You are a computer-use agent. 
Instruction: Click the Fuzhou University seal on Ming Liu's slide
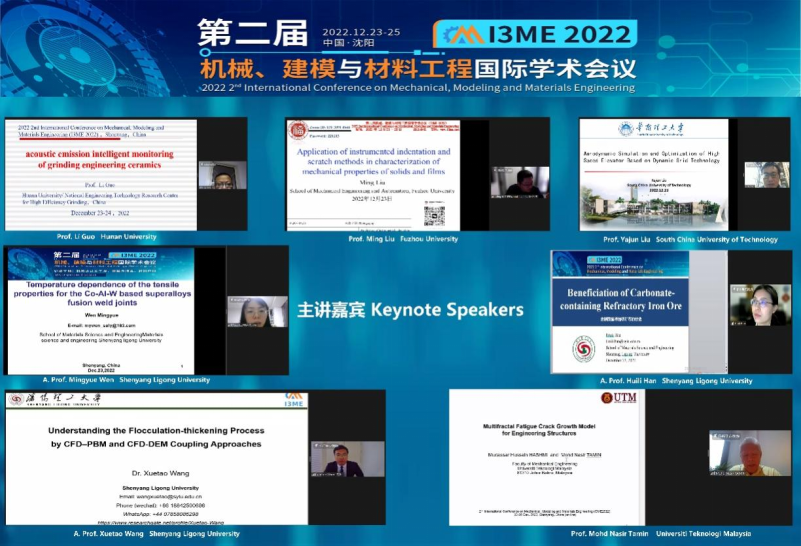[x=298, y=130]
